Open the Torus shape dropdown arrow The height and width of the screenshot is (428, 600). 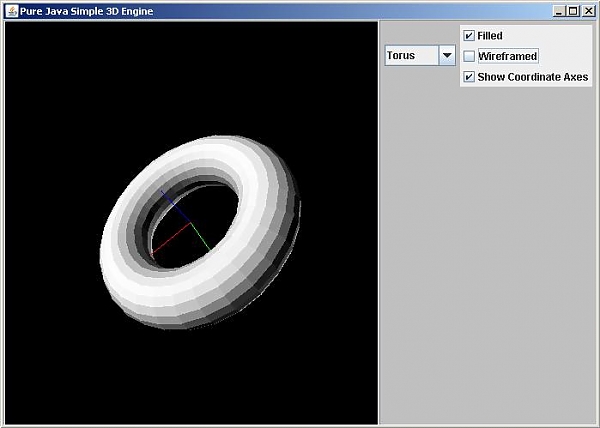tap(447, 55)
